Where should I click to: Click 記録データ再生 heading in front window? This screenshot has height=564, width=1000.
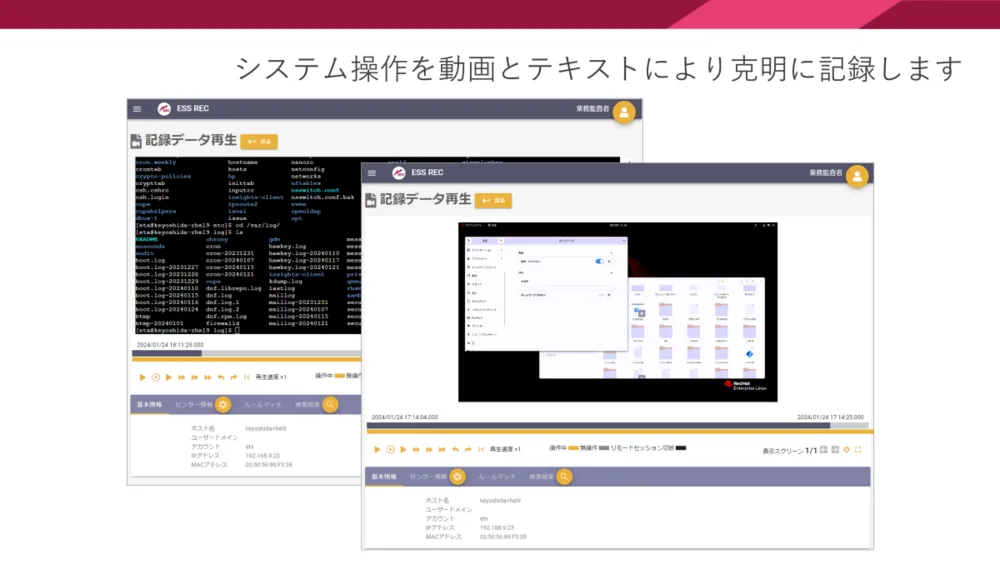[x=425, y=200]
